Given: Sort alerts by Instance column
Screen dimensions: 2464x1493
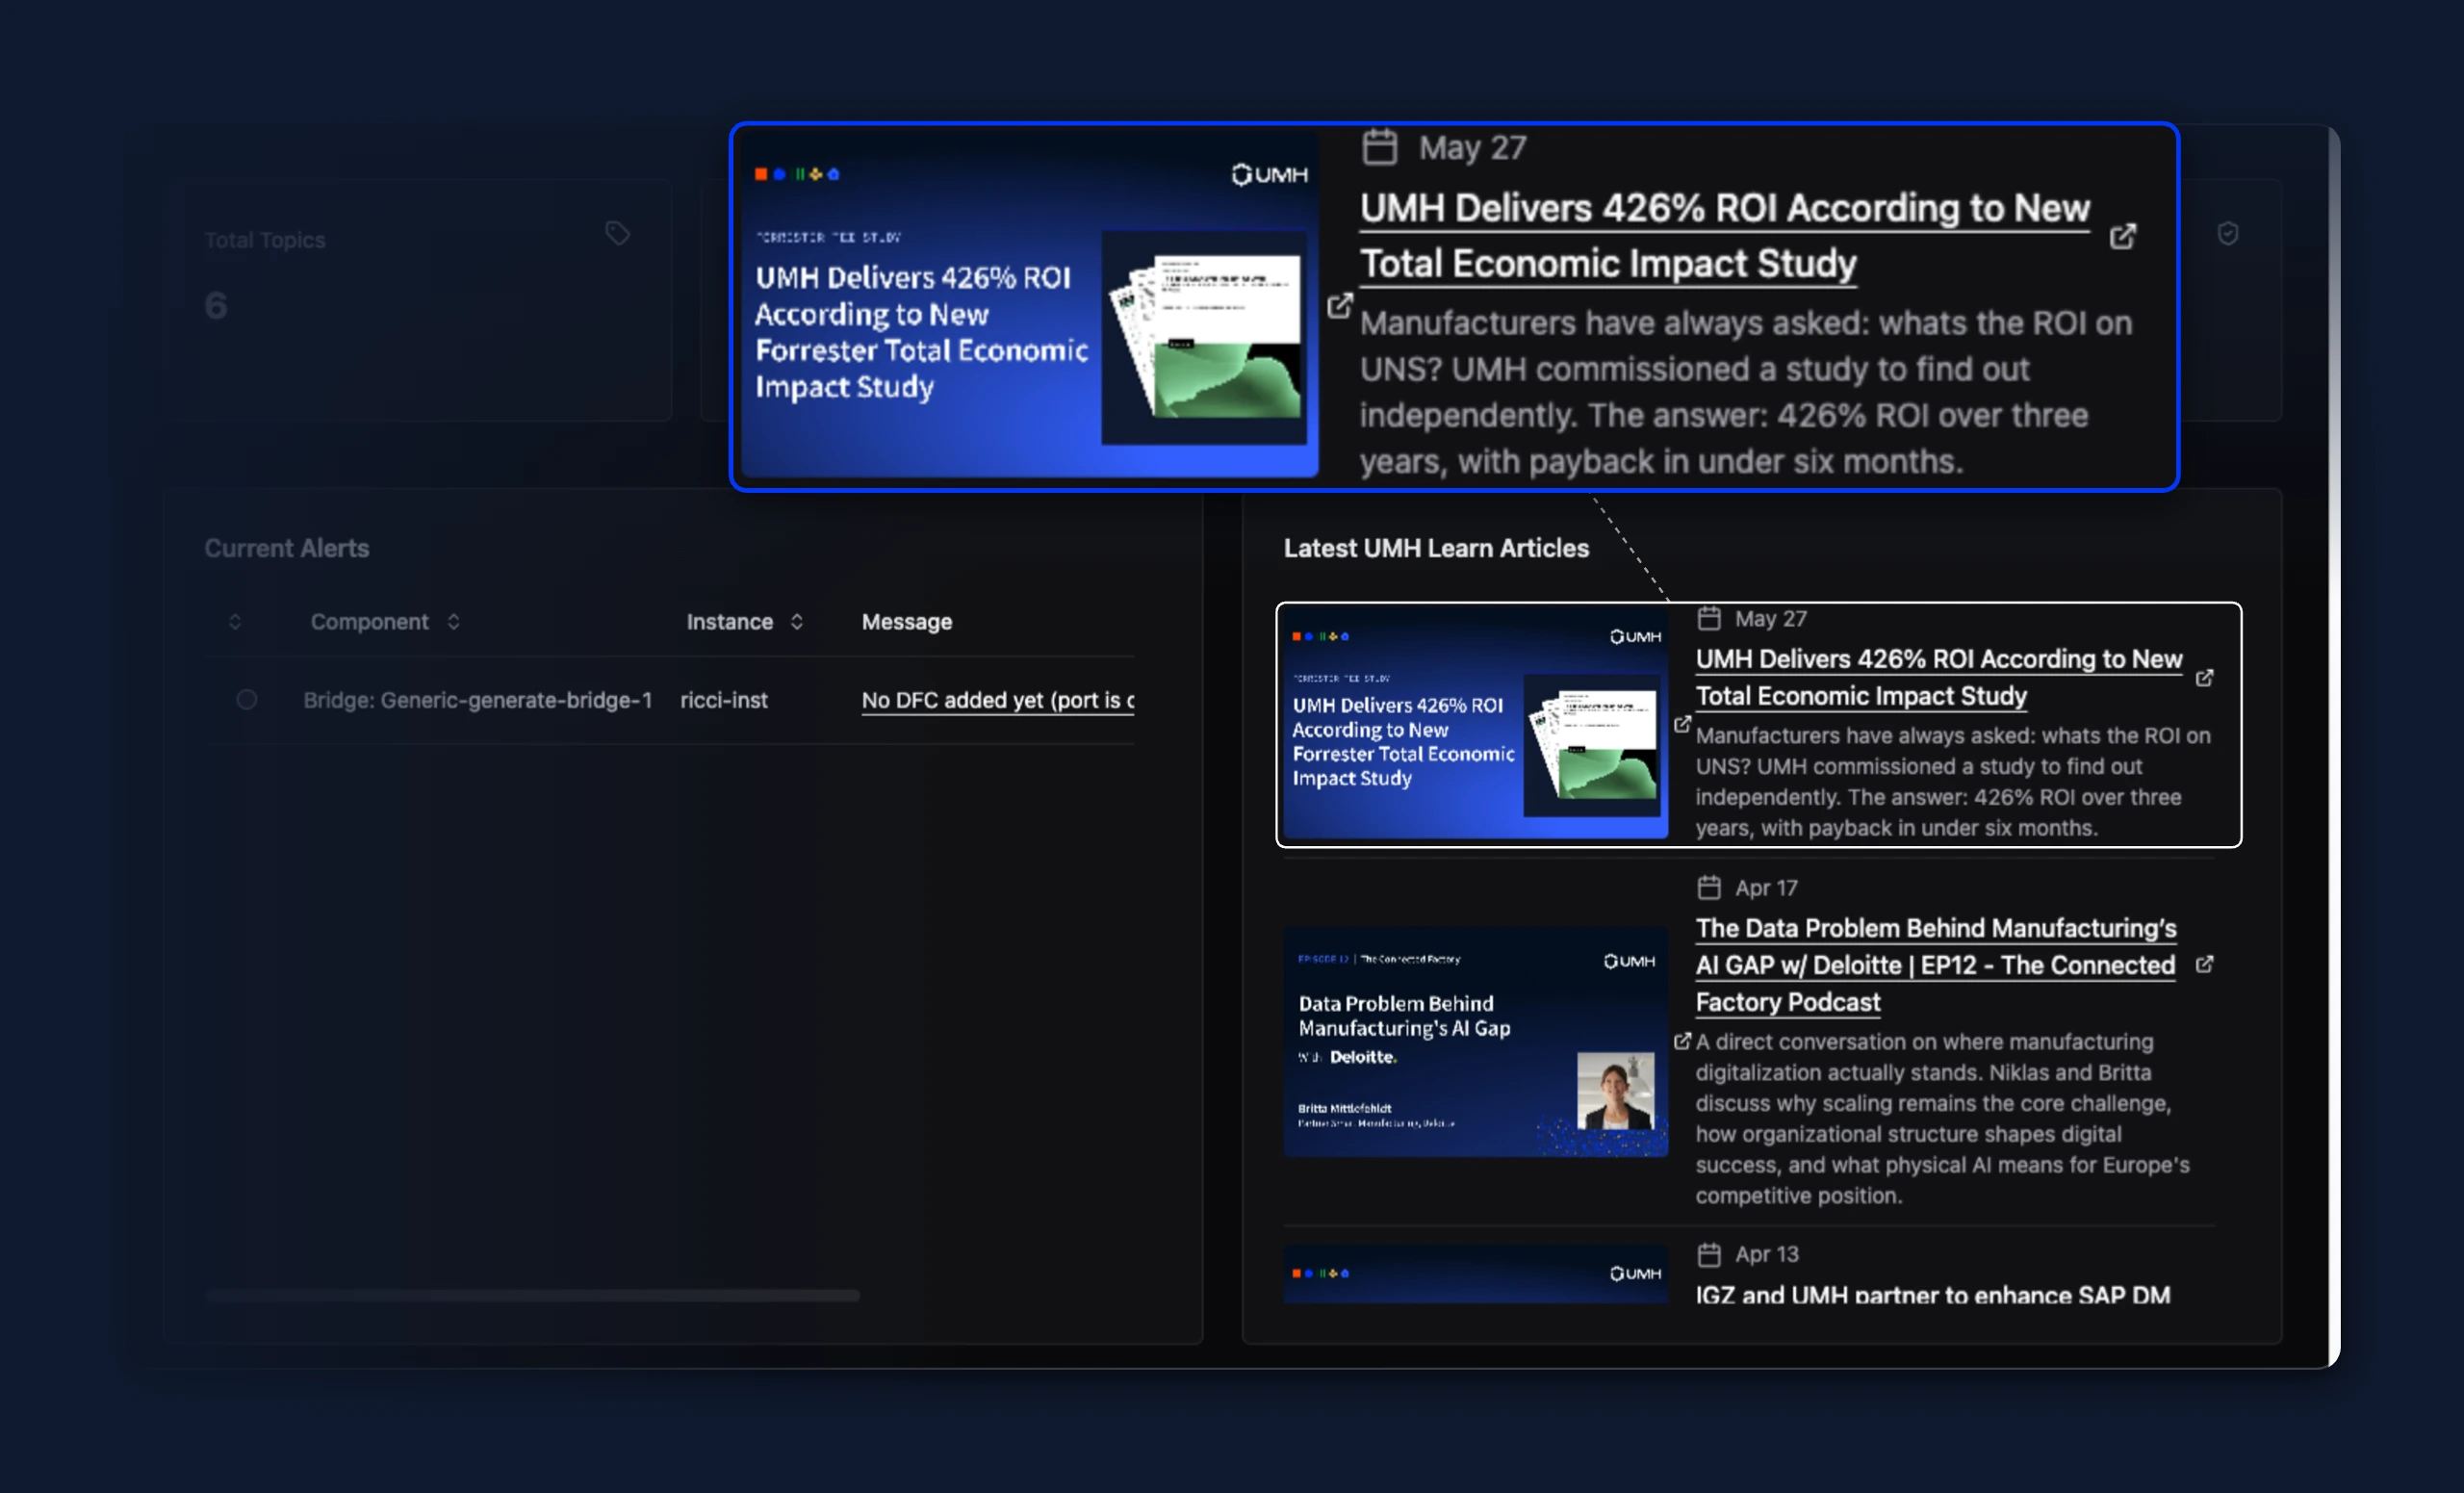Looking at the screenshot, I should point(796,621).
